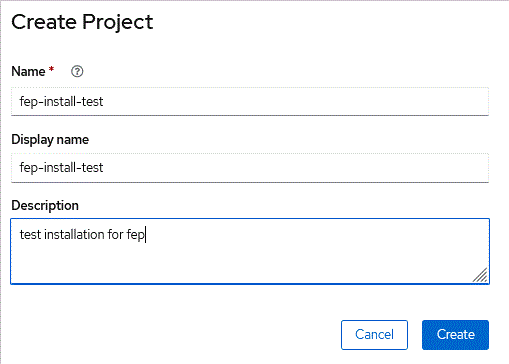Click the Create button to submit project
This screenshot has width=509, height=364.
[x=455, y=335]
